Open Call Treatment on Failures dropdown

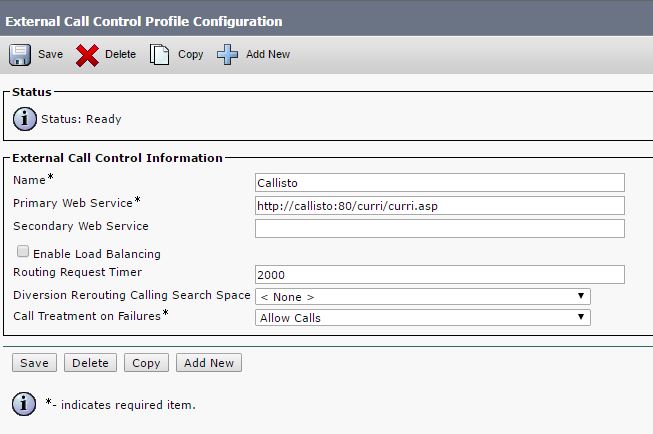click(423, 318)
